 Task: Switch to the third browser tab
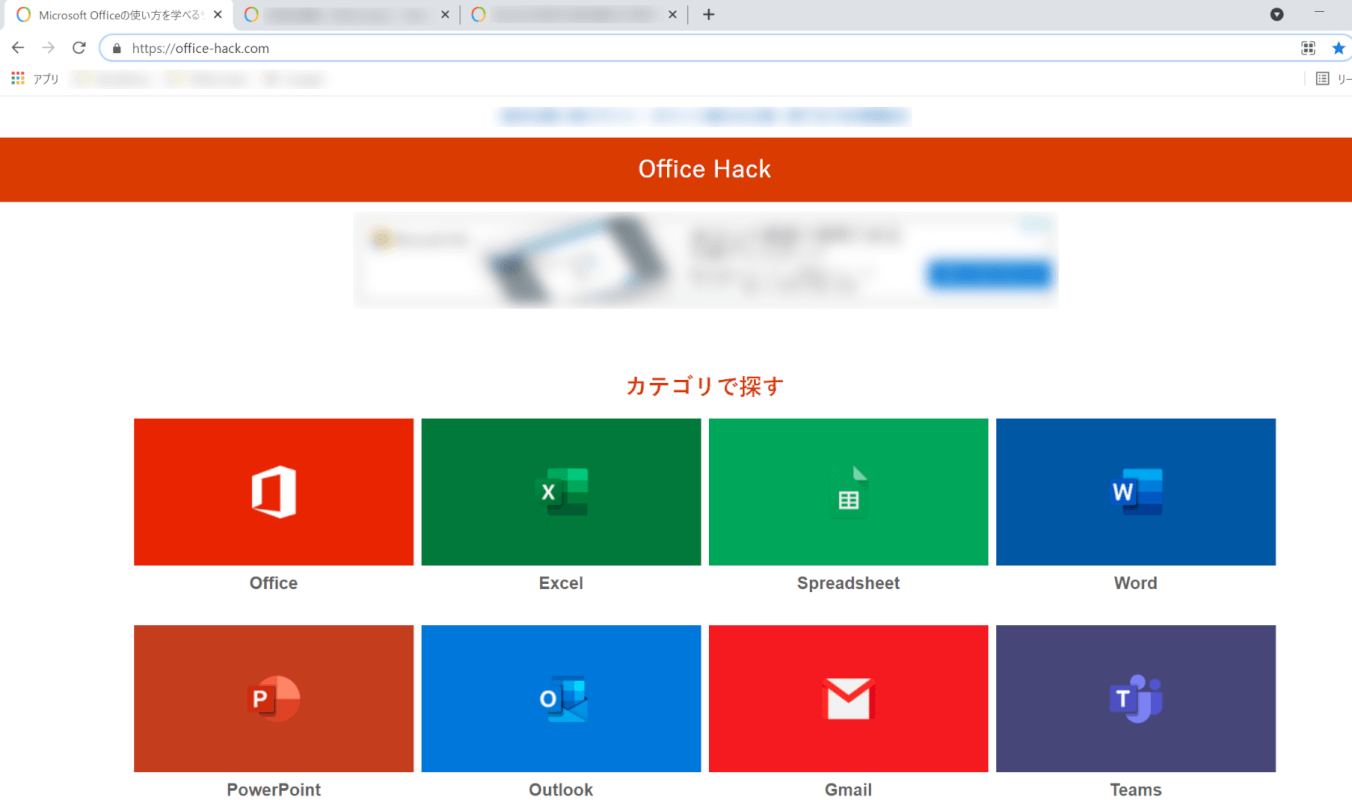(574, 15)
